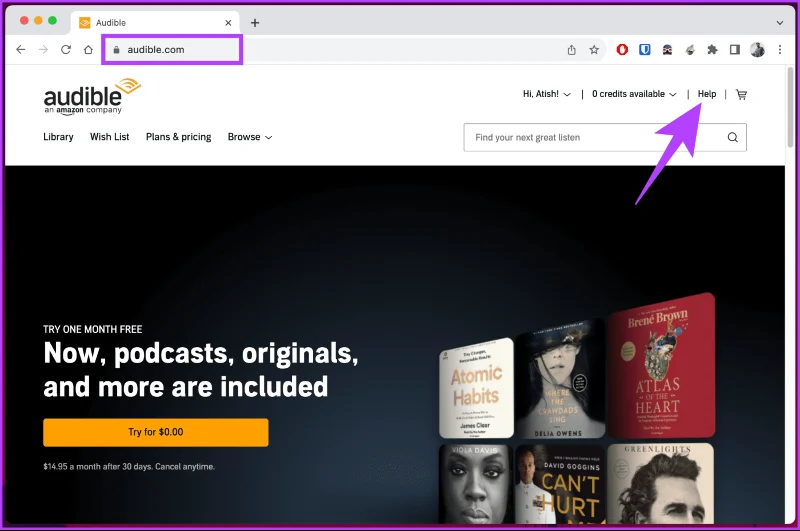Open the shopping cart
Image resolution: width=800 pixels, height=531 pixels.
pyautogui.click(x=741, y=94)
